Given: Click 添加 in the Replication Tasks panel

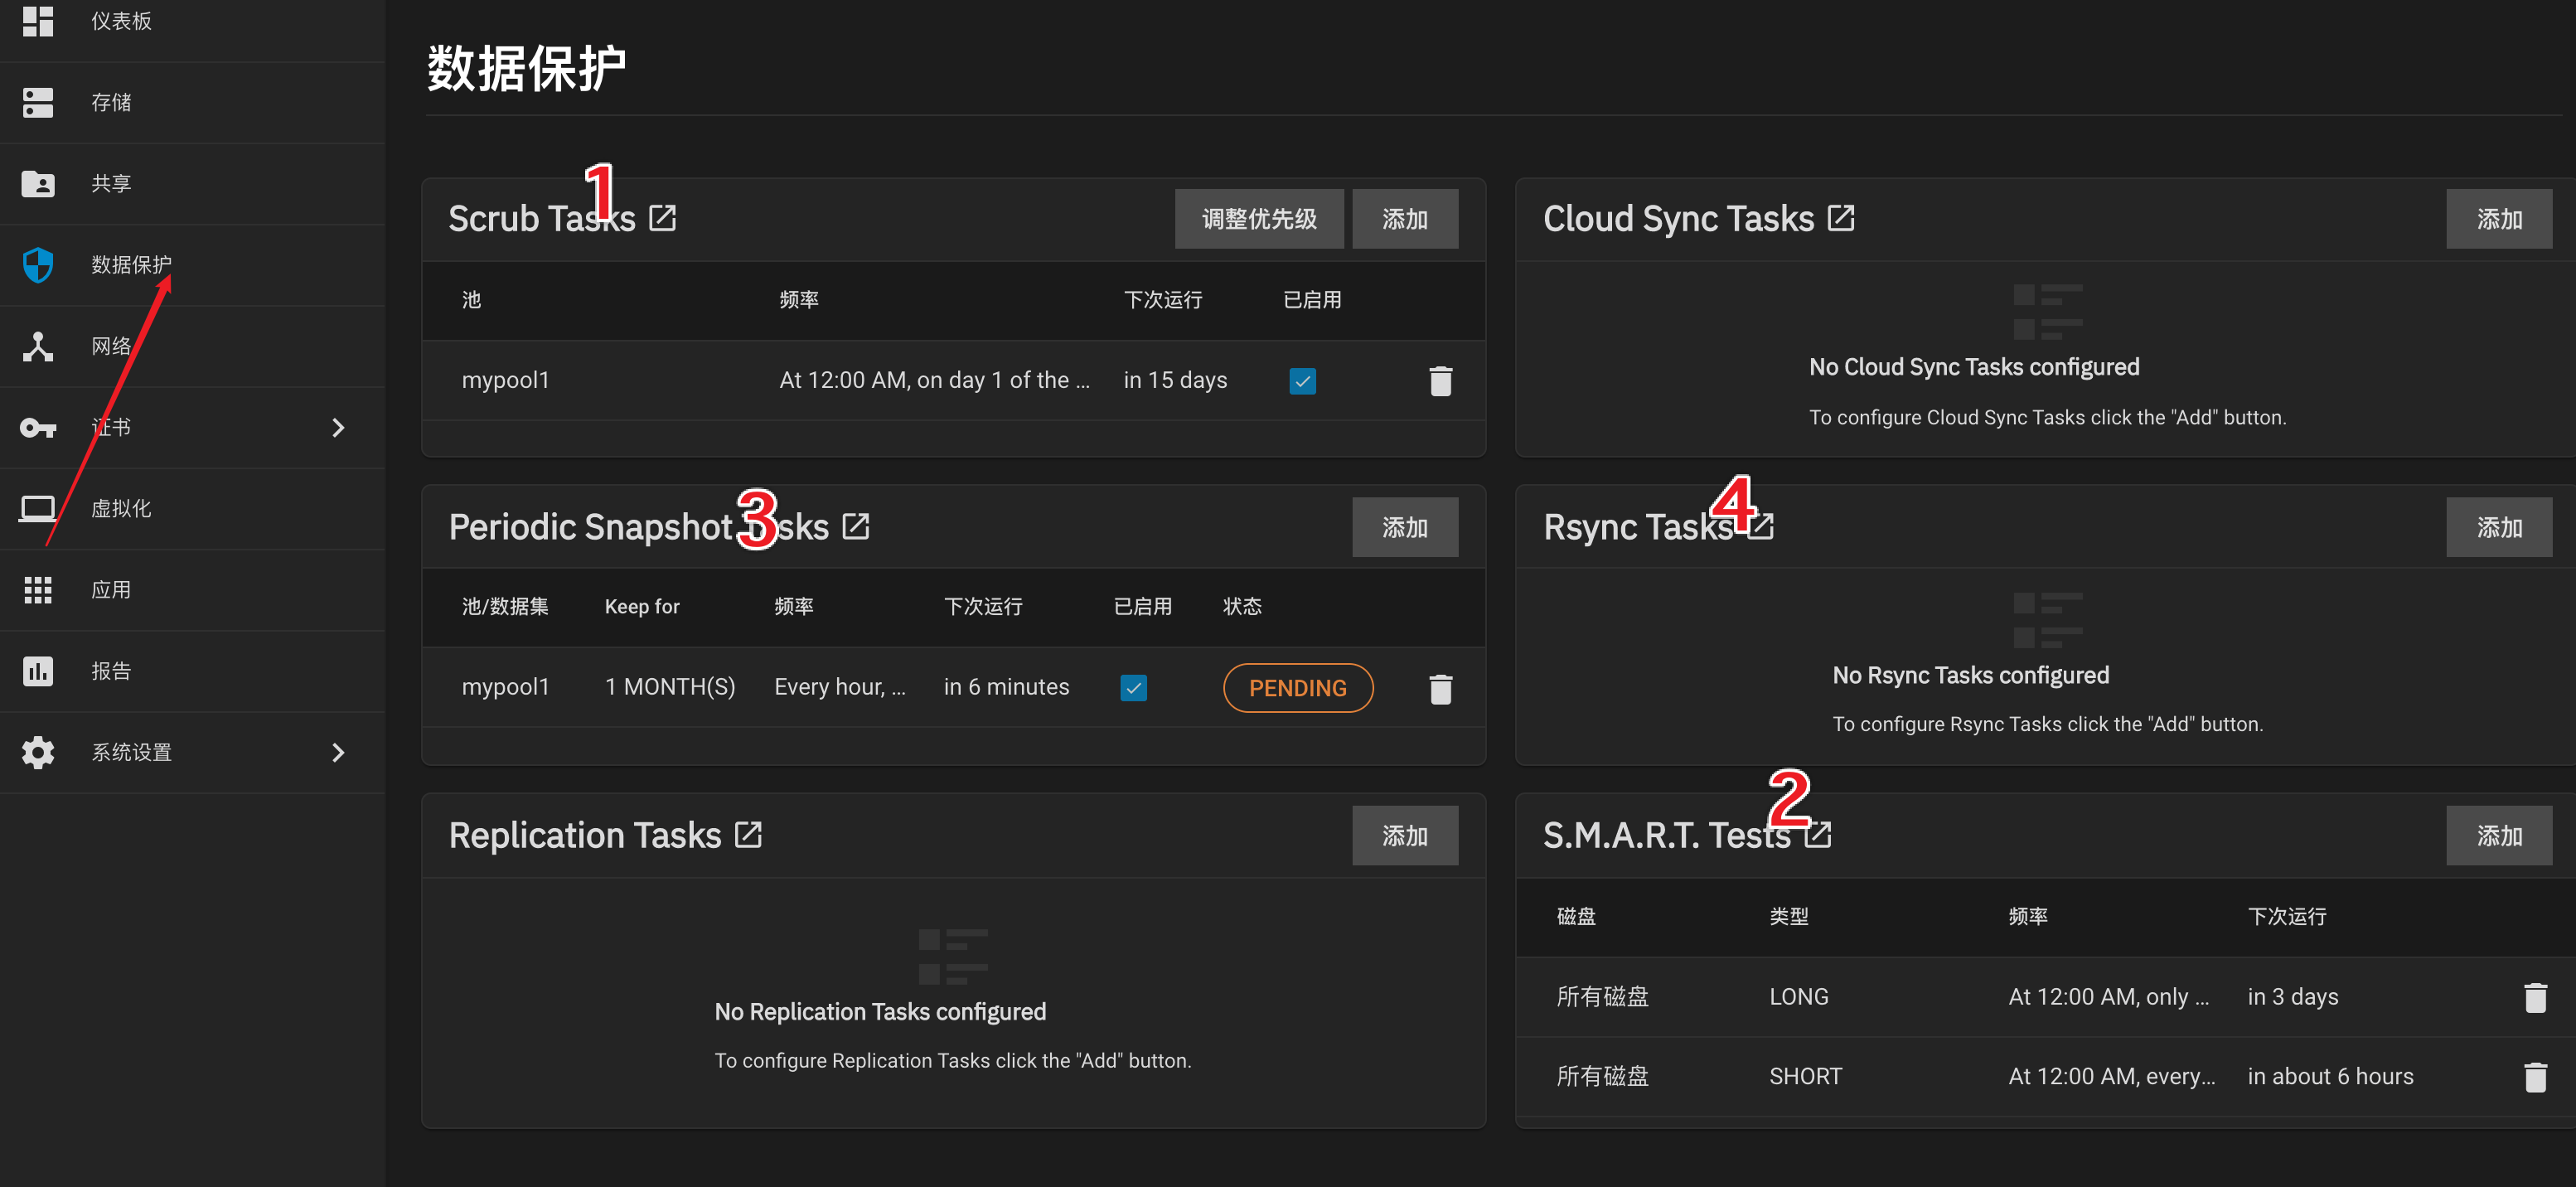Looking at the screenshot, I should [x=1404, y=835].
